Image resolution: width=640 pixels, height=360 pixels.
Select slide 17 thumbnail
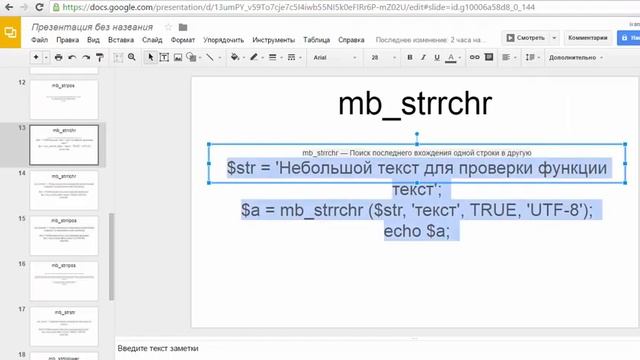pos(64,326)
